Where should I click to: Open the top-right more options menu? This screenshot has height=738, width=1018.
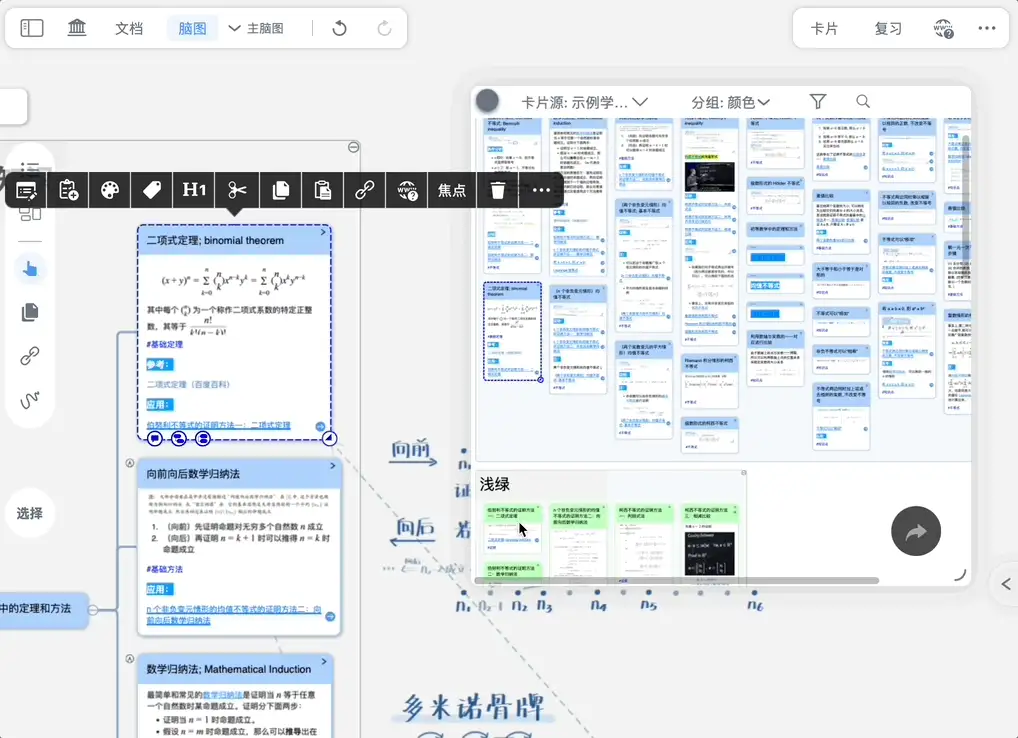click(x=987, y=28)
